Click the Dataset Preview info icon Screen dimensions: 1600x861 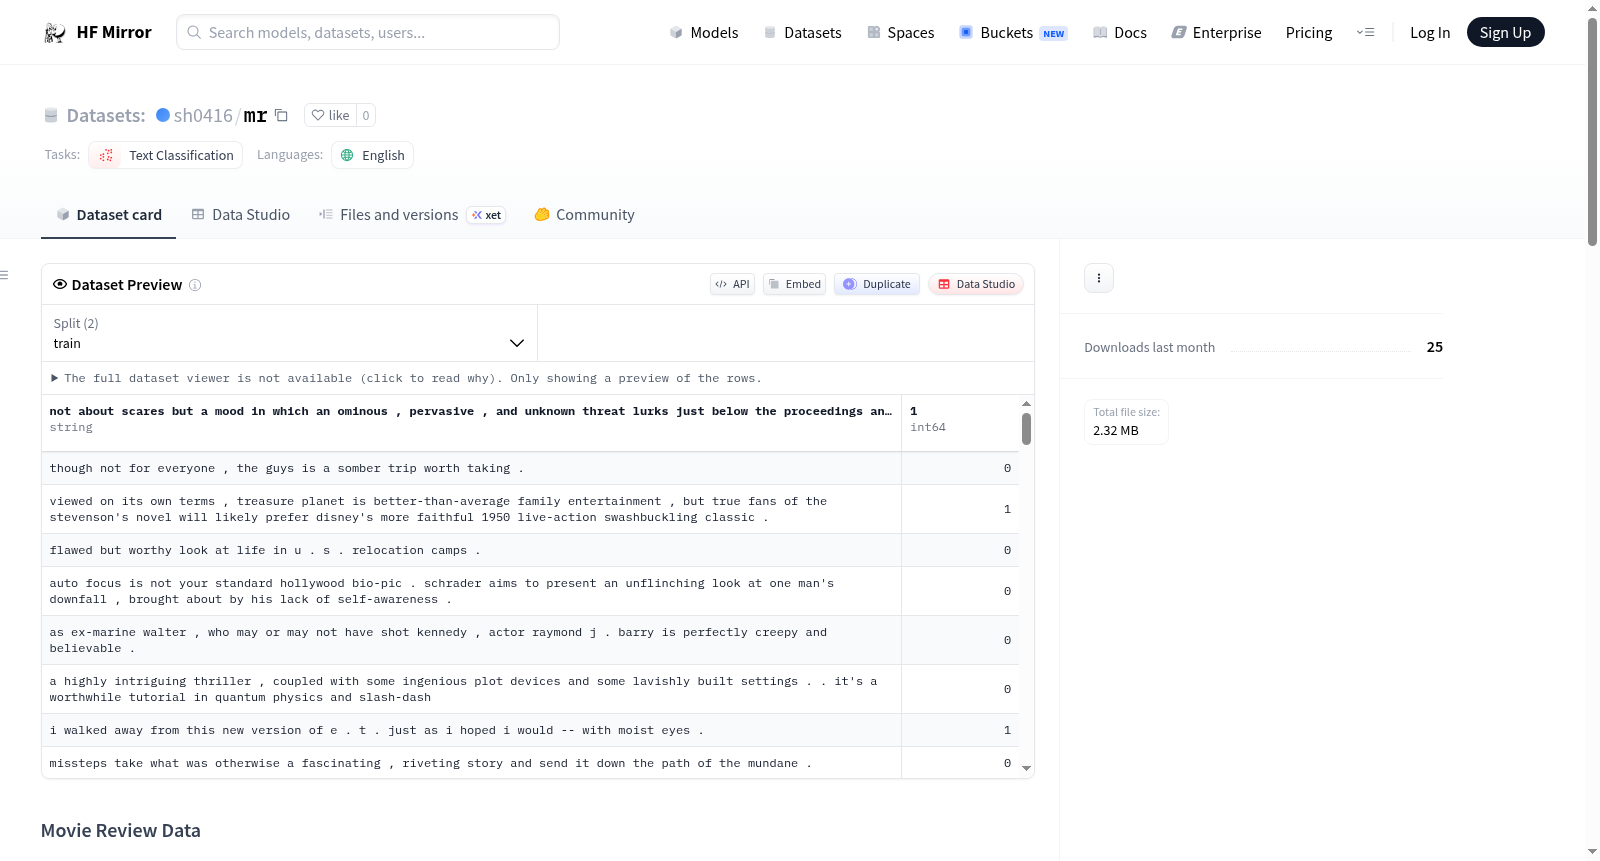click(x=195, y=285)
